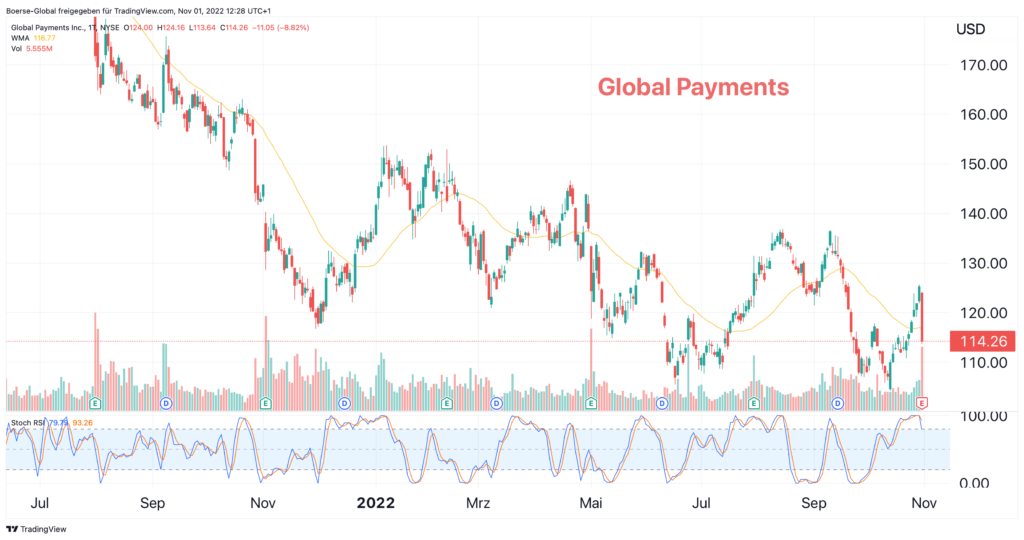Click the open value O124.00
The image size is (1024, 540).
138,28
